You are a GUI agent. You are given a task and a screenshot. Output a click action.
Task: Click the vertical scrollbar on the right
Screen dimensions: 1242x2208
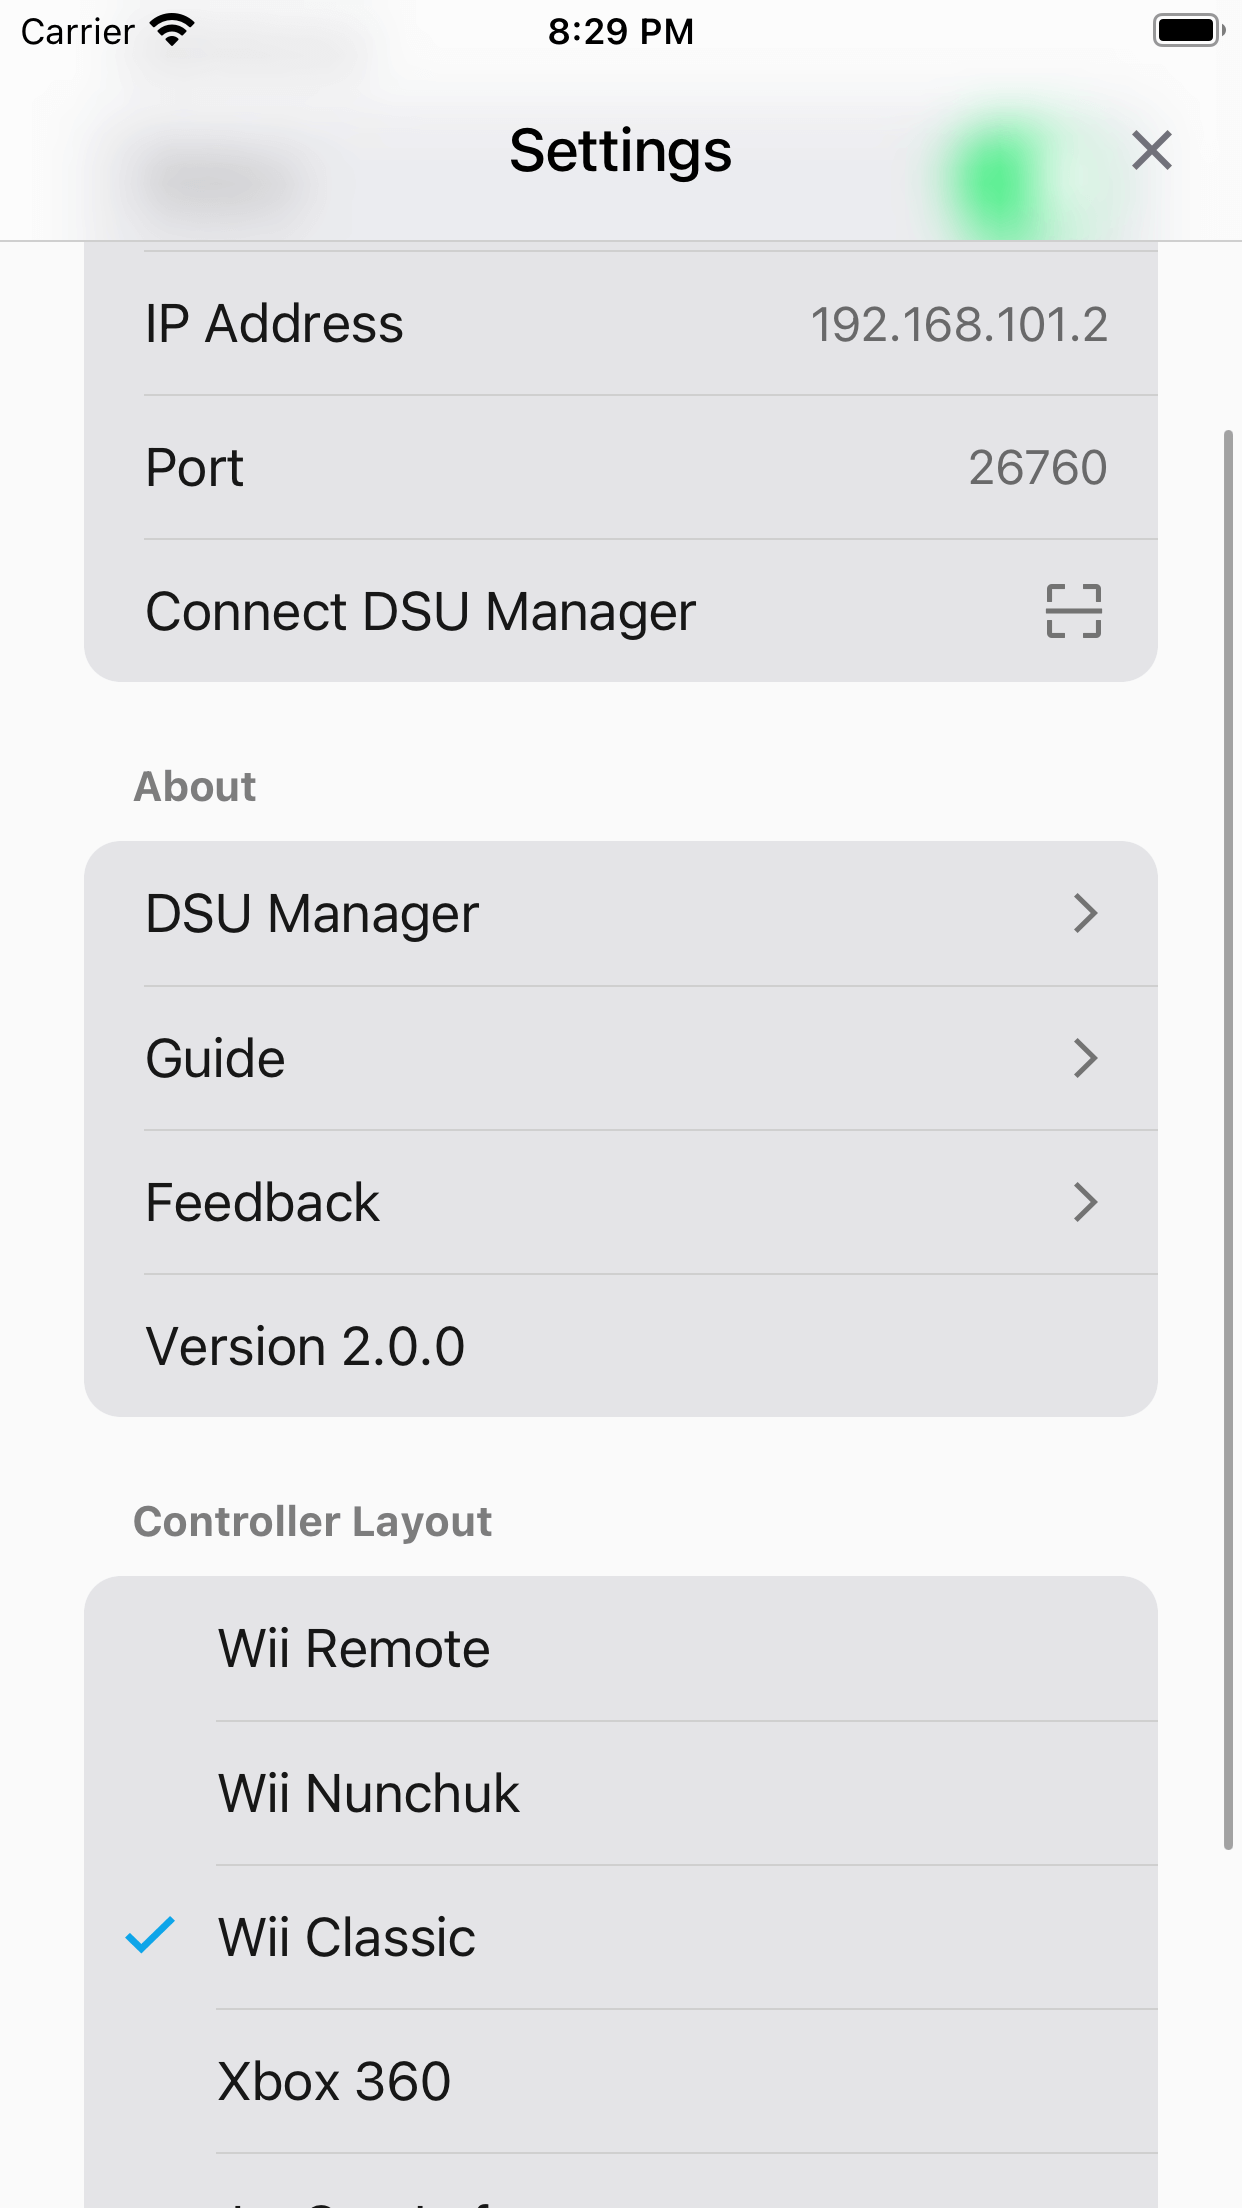(x=1228, y=1140)
